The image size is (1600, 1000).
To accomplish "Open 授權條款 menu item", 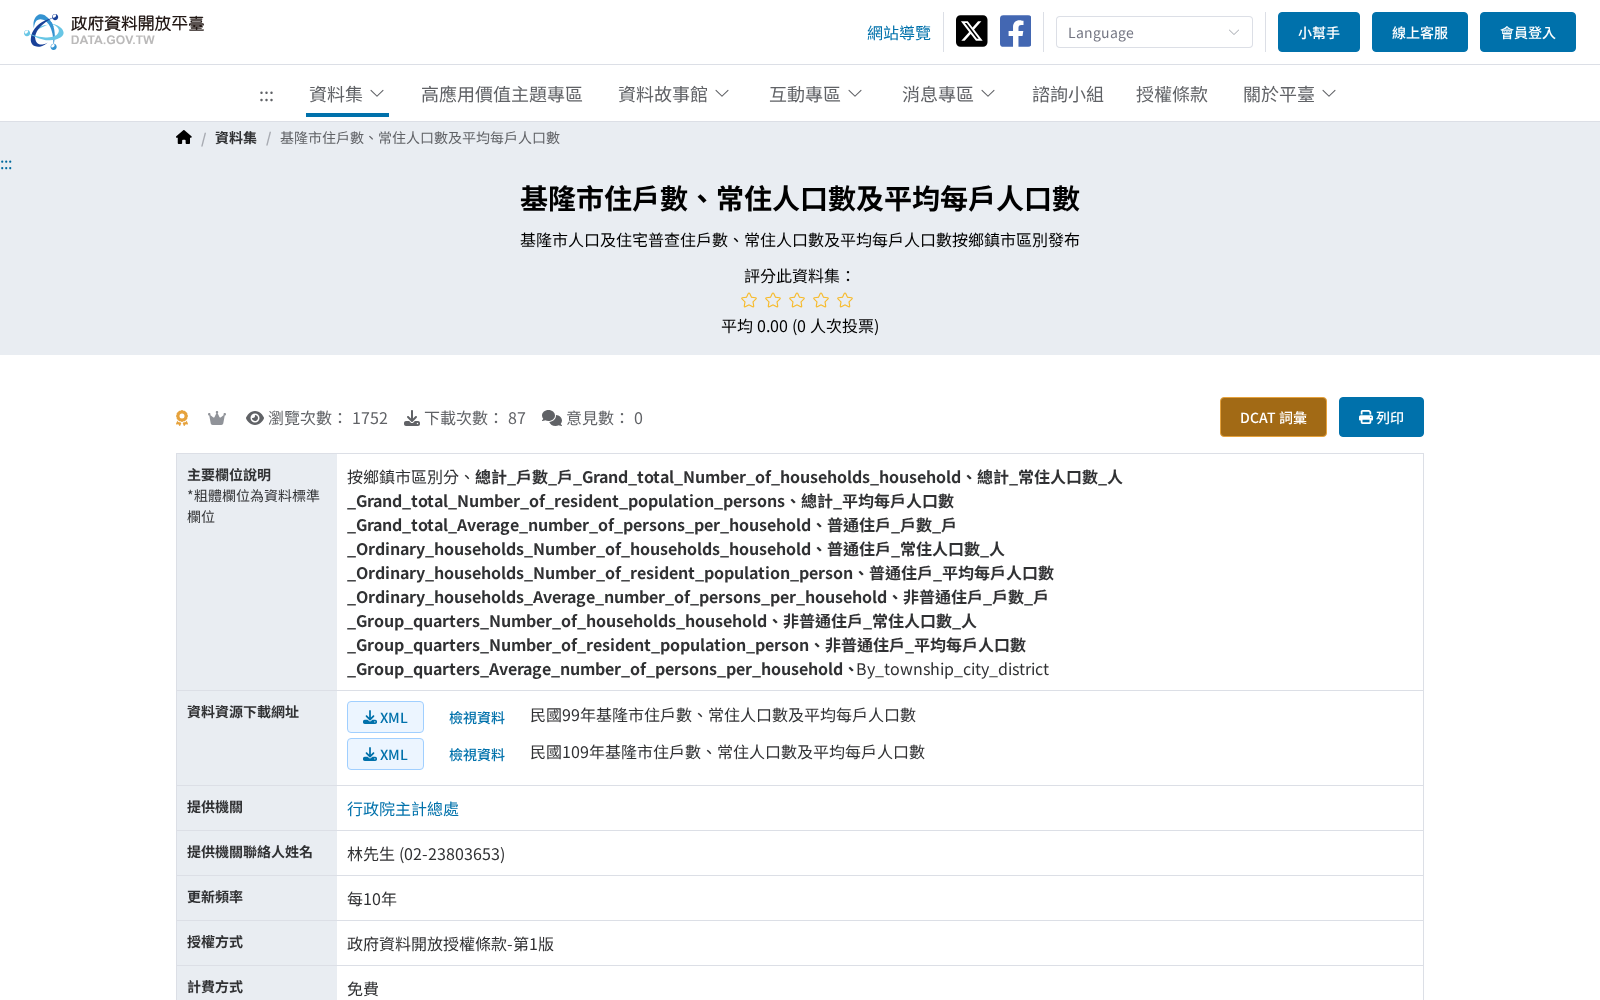I will pos(1171,94).
